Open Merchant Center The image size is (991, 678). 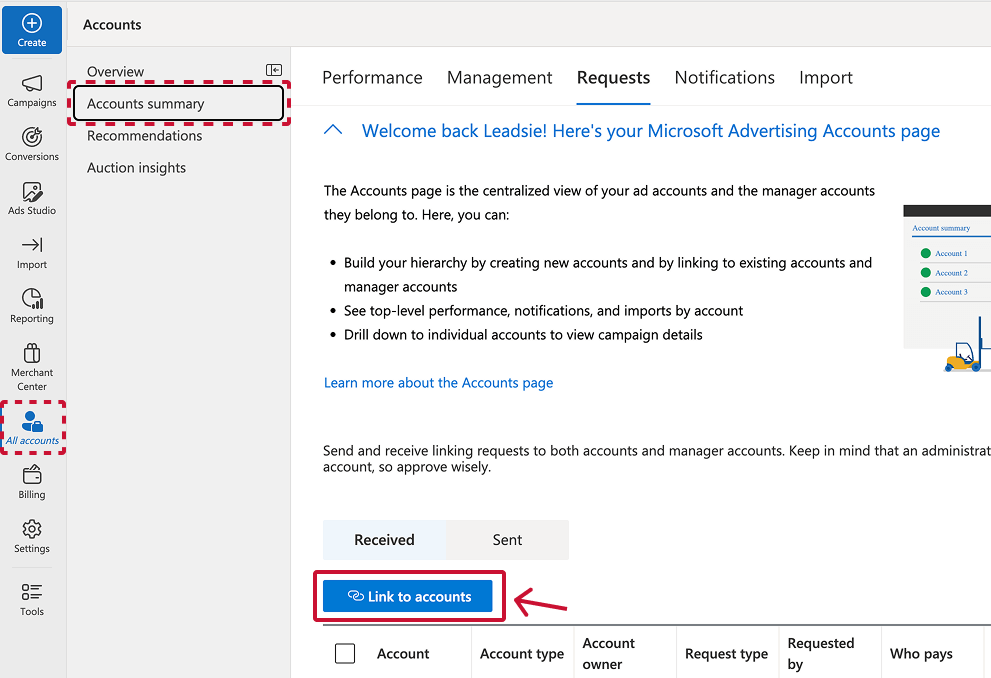click(32, 367)
